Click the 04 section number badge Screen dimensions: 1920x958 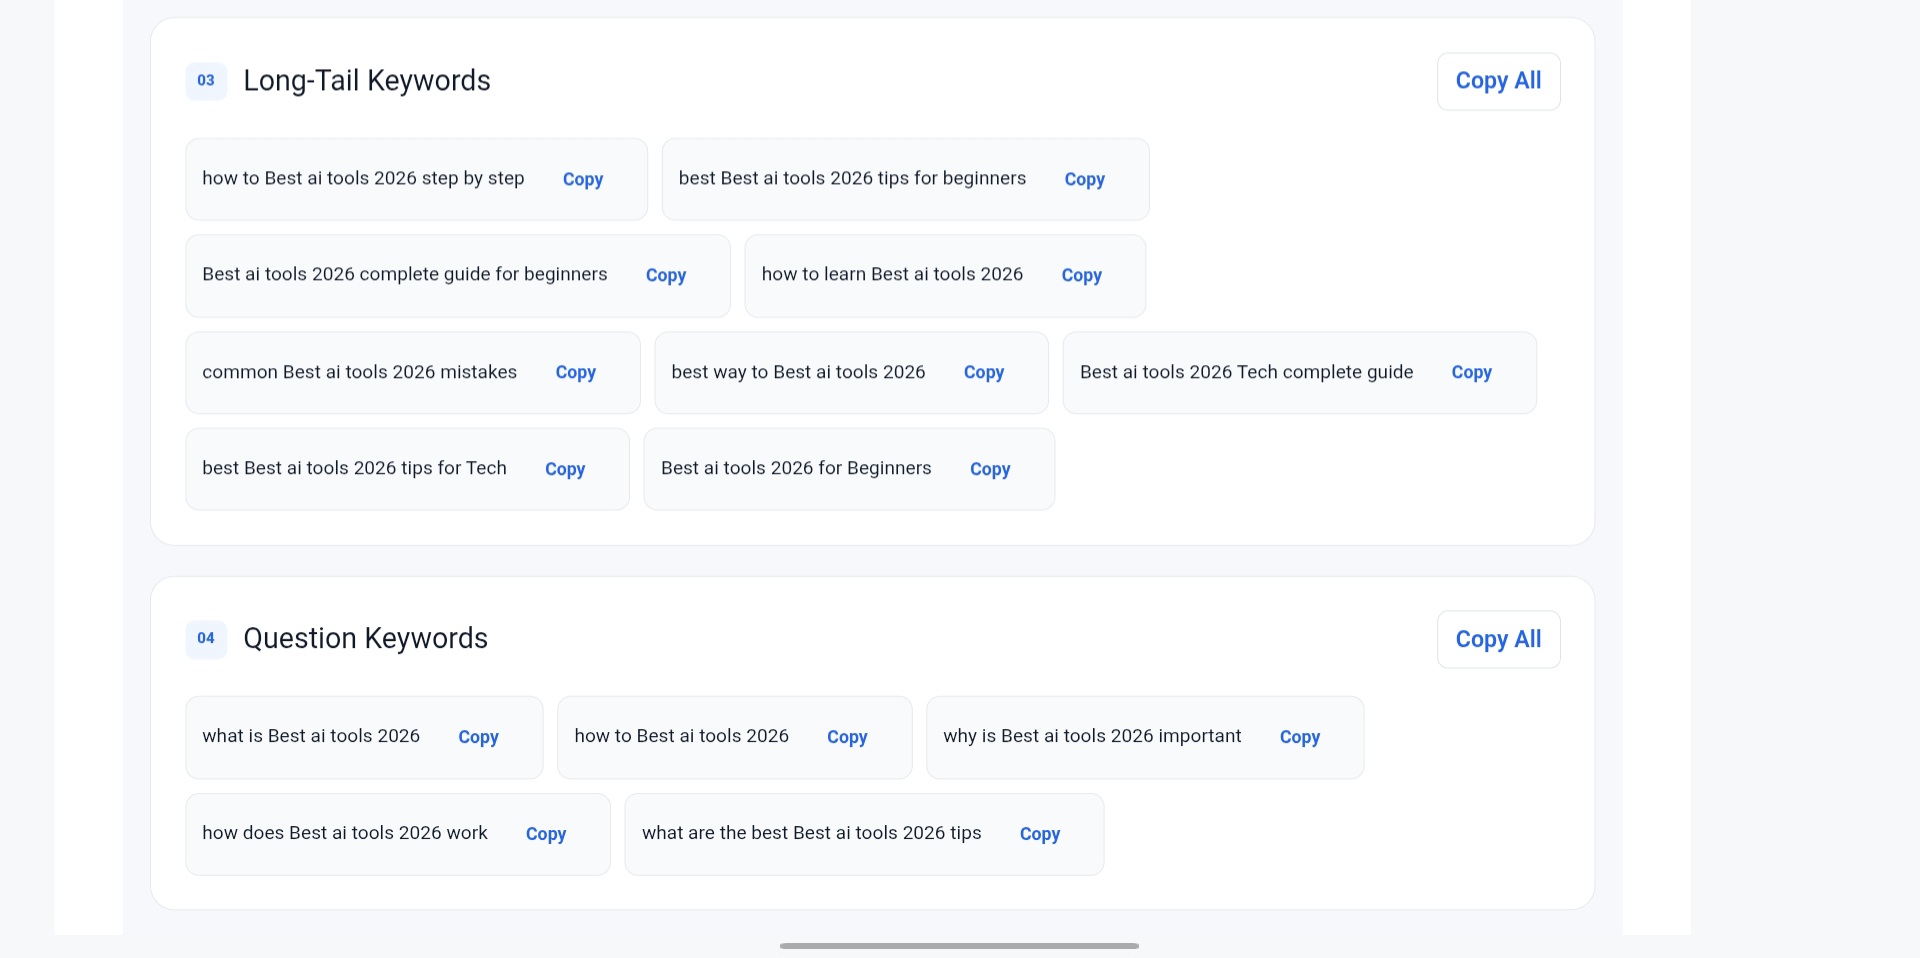click(x=206, y=639)
